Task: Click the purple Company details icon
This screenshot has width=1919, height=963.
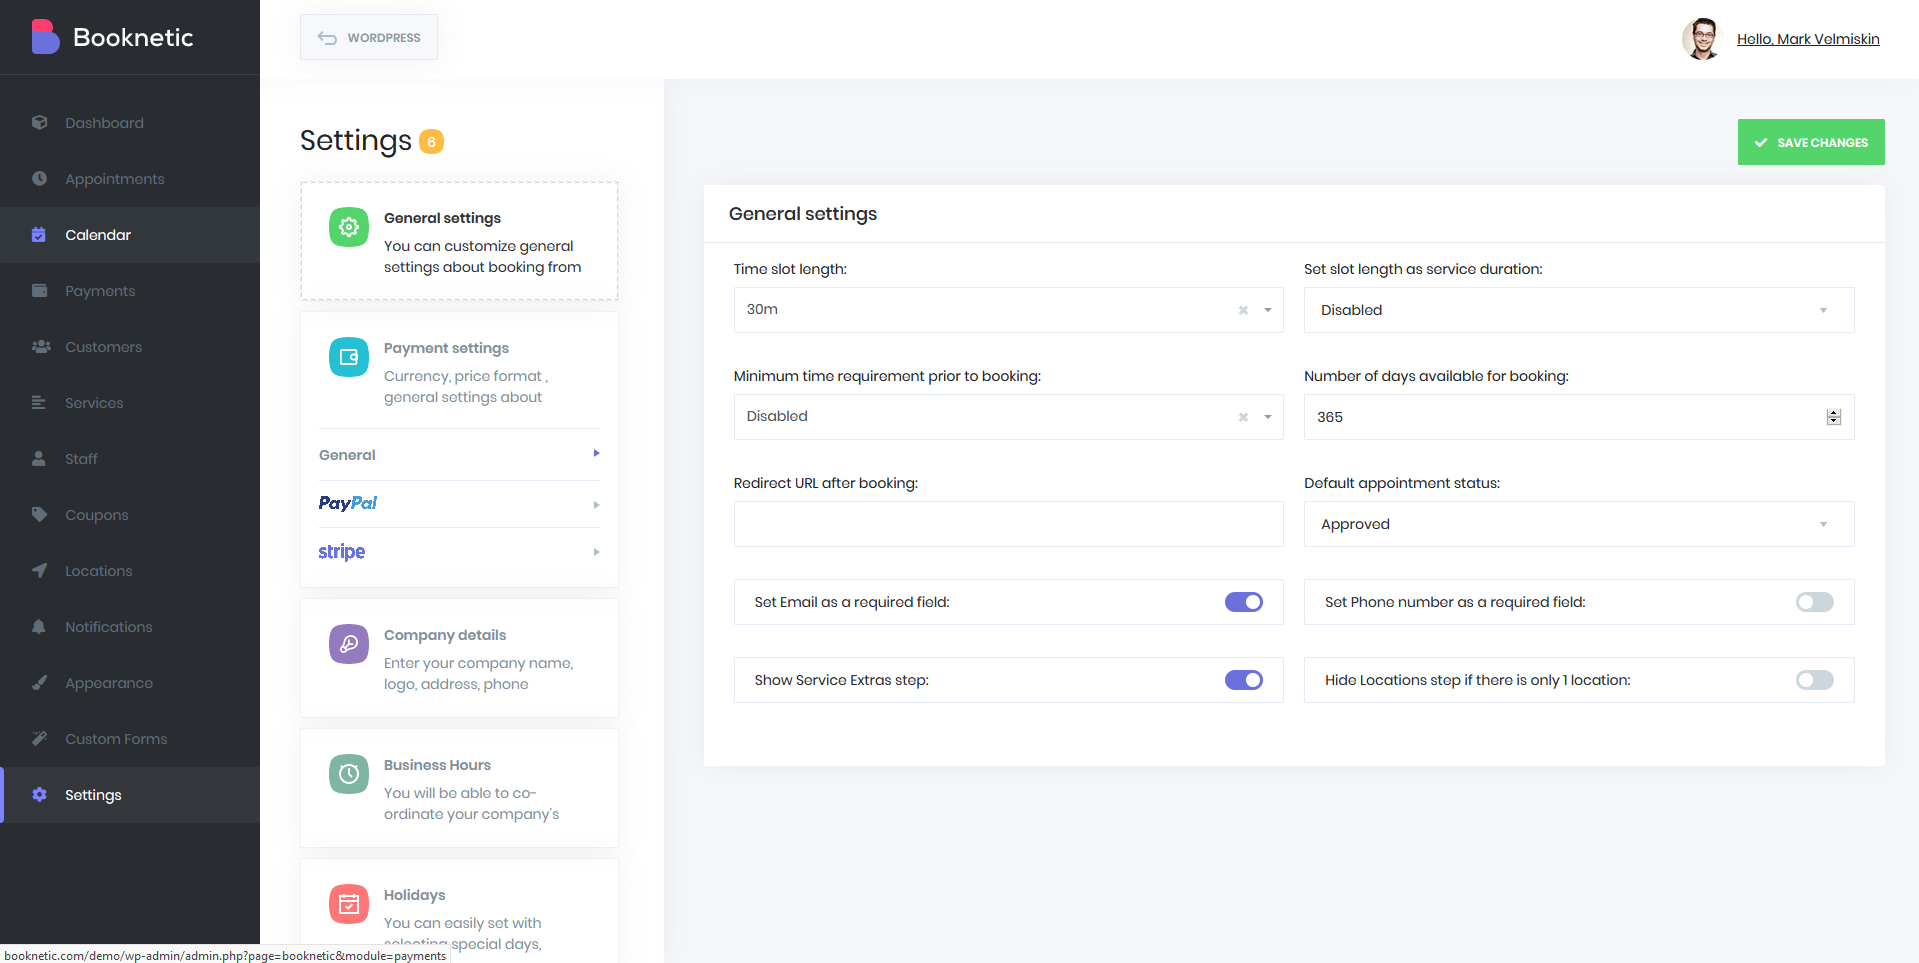Action: tap(349, 644)
